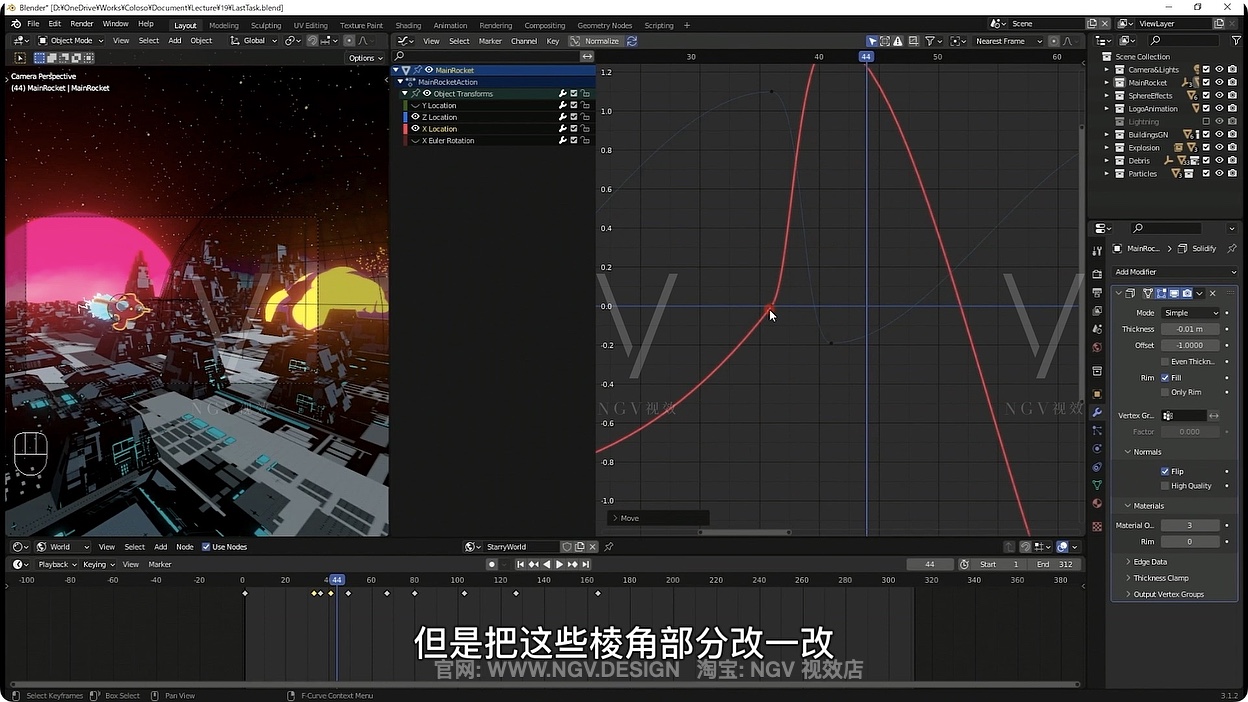
Task: Toggle proportional editing in graph editor
Action: 1054,41
